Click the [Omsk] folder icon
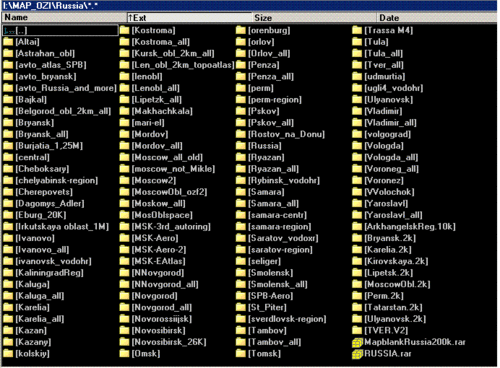 (125, 354)
